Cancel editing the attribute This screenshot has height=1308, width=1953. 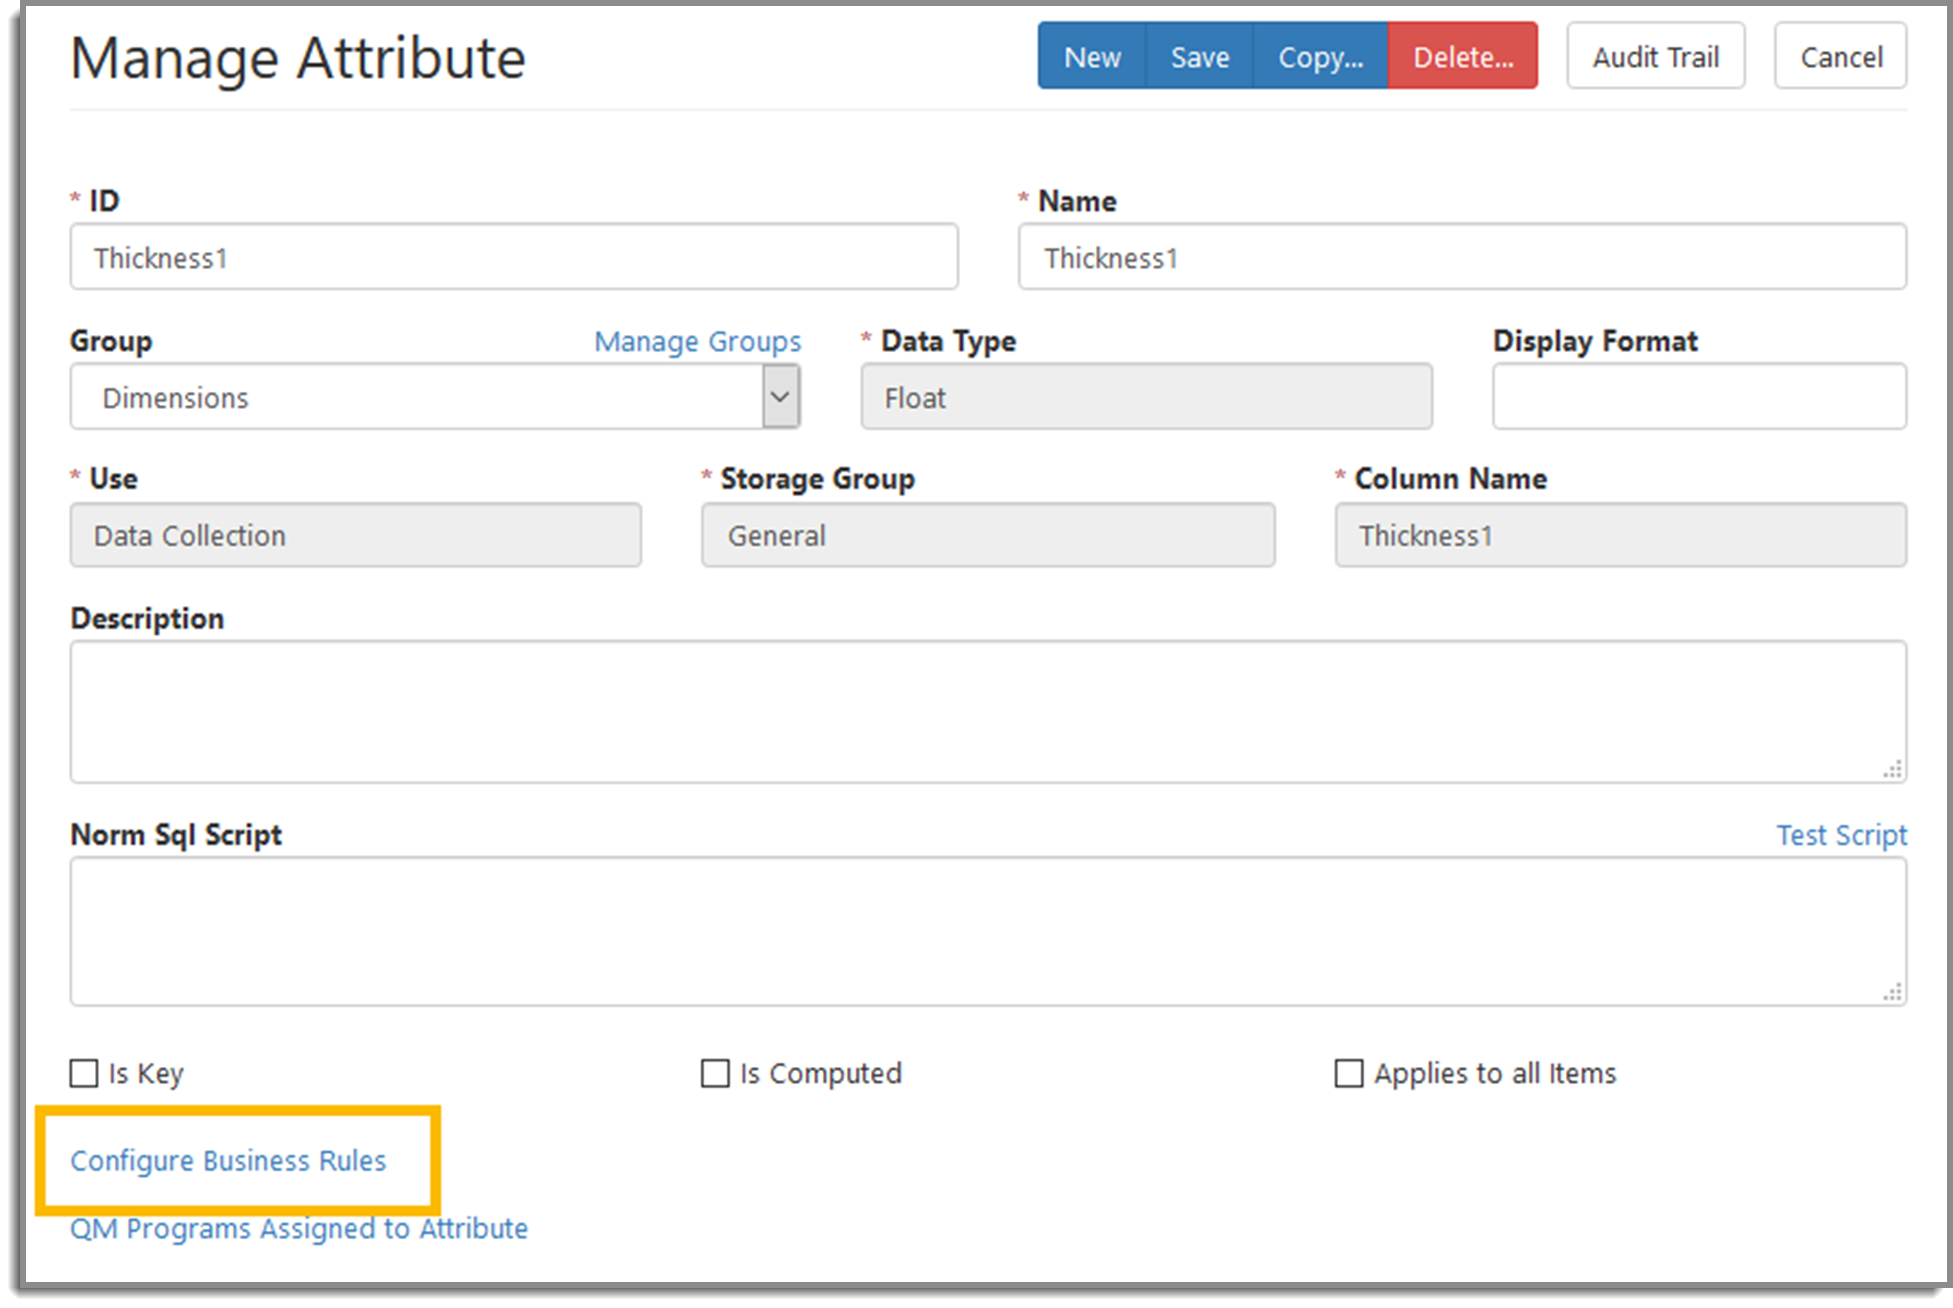tap(1840, 57)
